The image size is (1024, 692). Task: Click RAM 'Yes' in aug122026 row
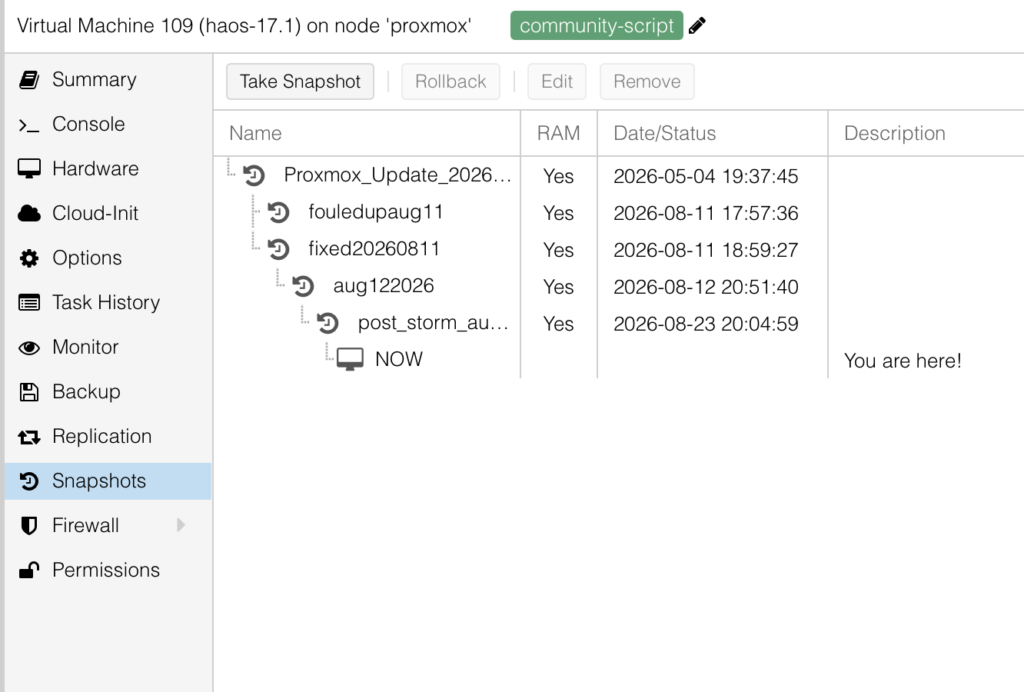point(558,287)
